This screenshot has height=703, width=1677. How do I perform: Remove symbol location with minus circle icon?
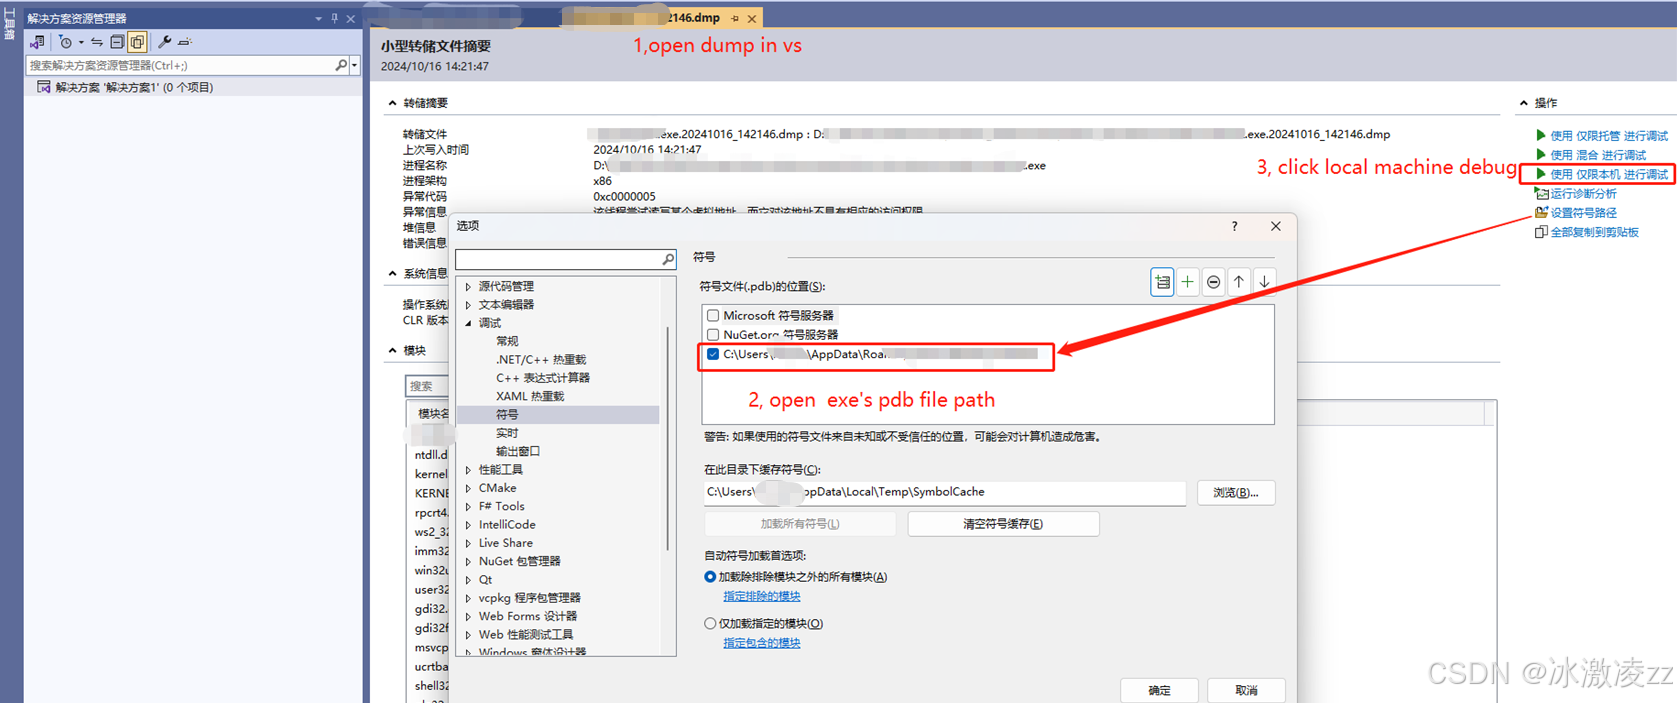[x=1213, y=282]
